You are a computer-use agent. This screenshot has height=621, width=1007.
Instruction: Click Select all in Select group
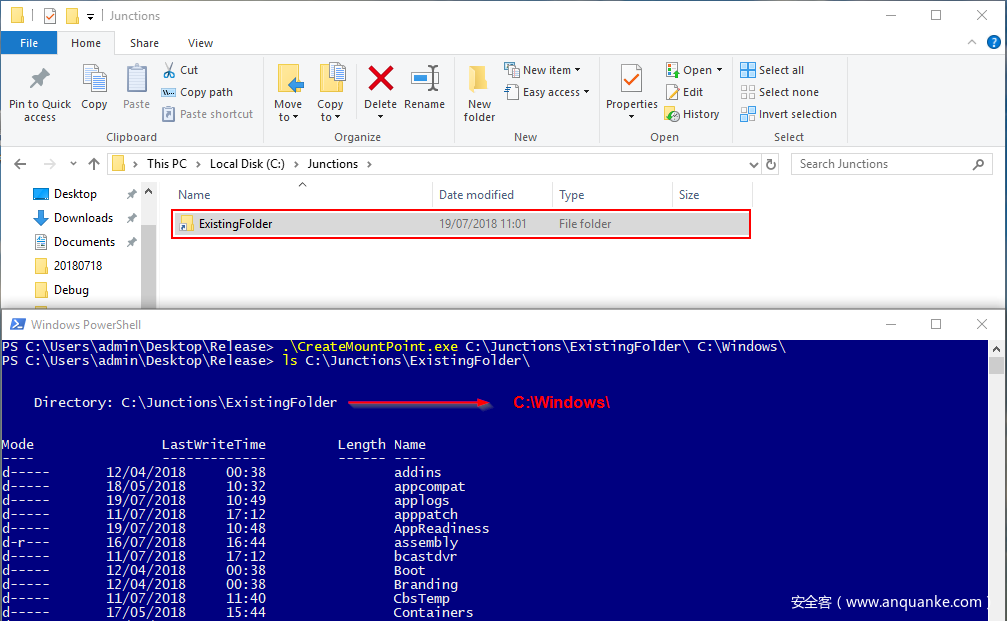pyautogui.click(x=771, y=70)
